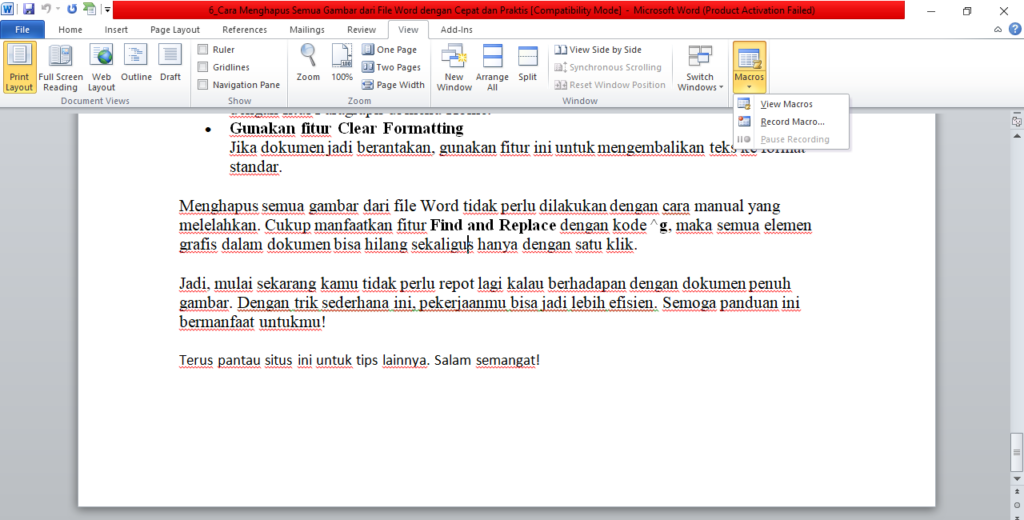The image size is (1024, 520).
Task: Open a New Window
Action: coord(454,67)
